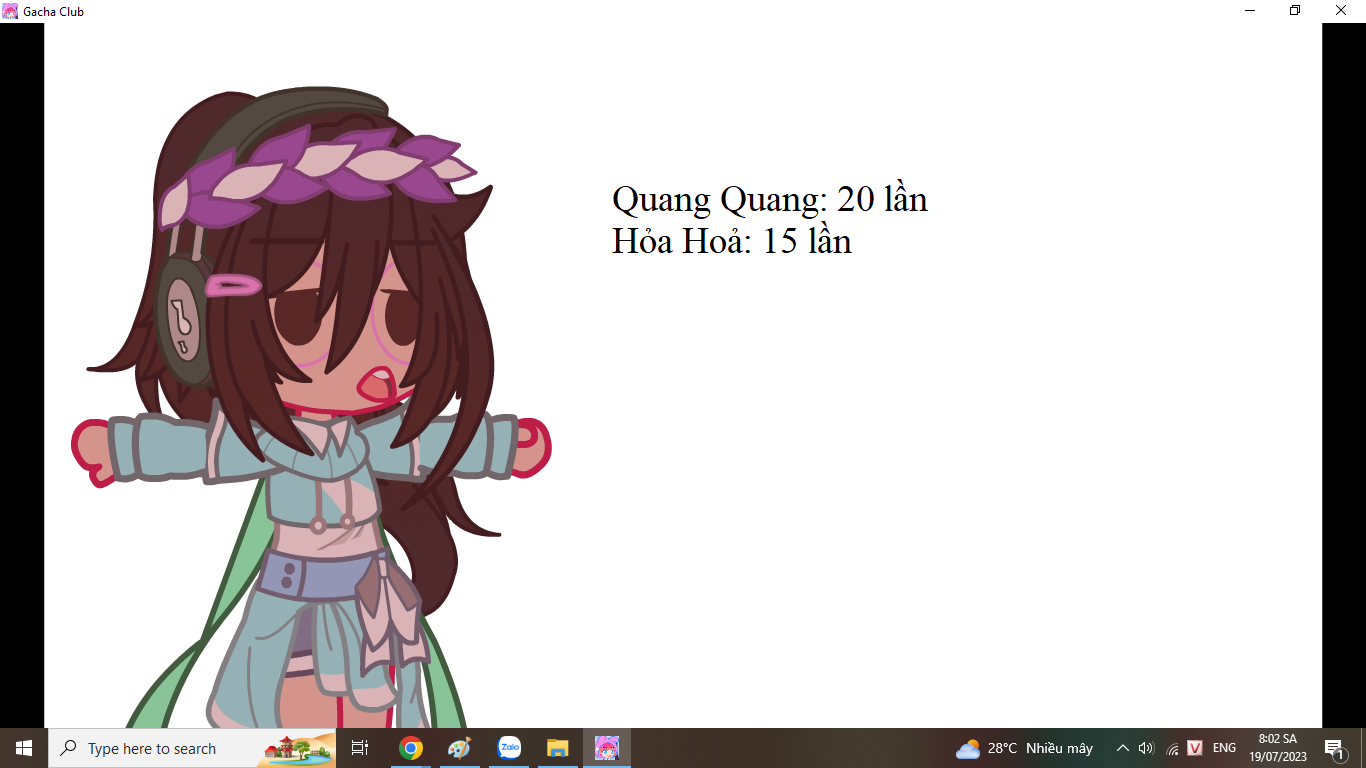The height and width of the screenshot is (768, 1366).
Task: Open Task View on the taskbar
Action: tap(360, 748)
